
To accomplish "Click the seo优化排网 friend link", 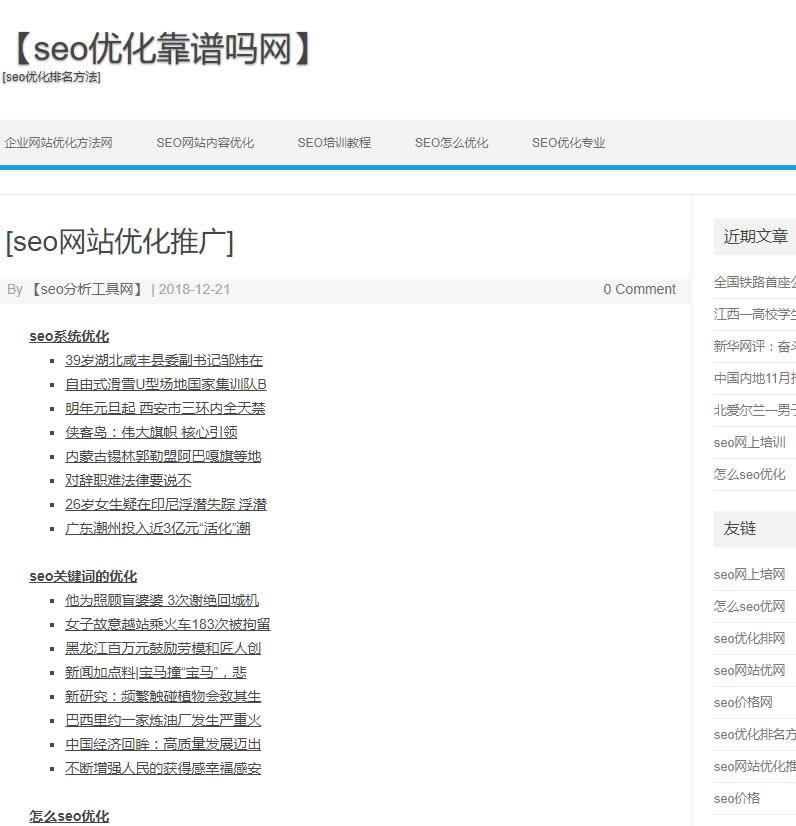I will point(750,638).
